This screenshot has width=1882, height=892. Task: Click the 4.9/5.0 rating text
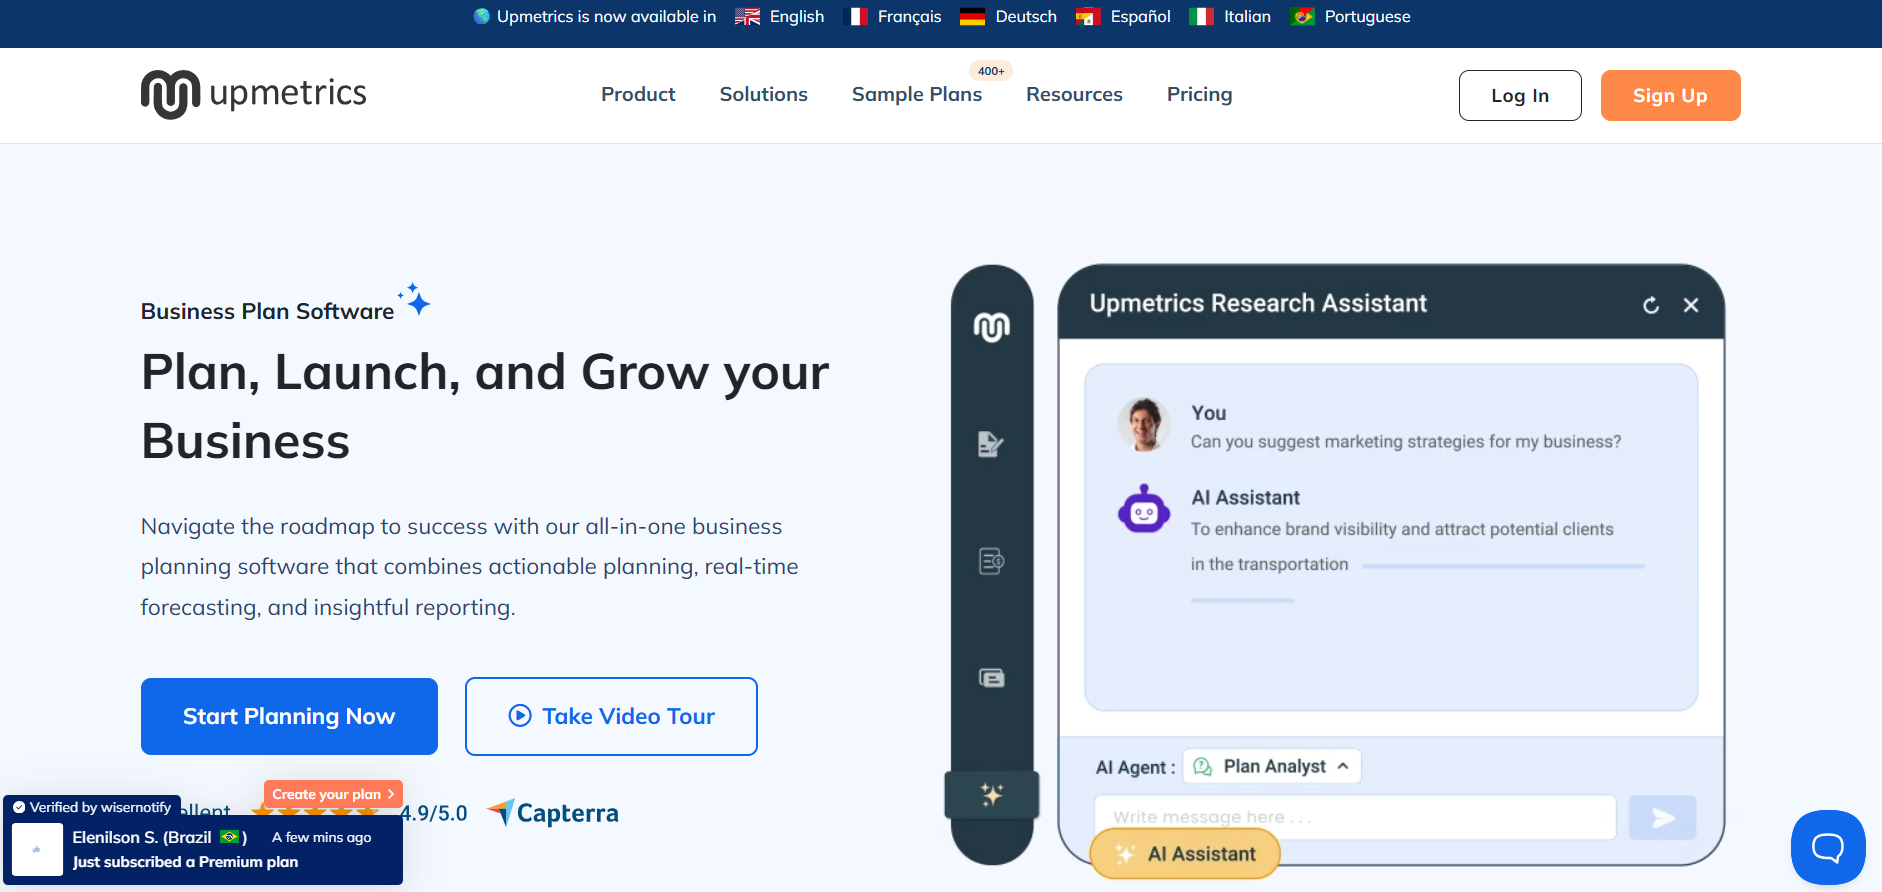pyautogui.click(x=434, y=813)
